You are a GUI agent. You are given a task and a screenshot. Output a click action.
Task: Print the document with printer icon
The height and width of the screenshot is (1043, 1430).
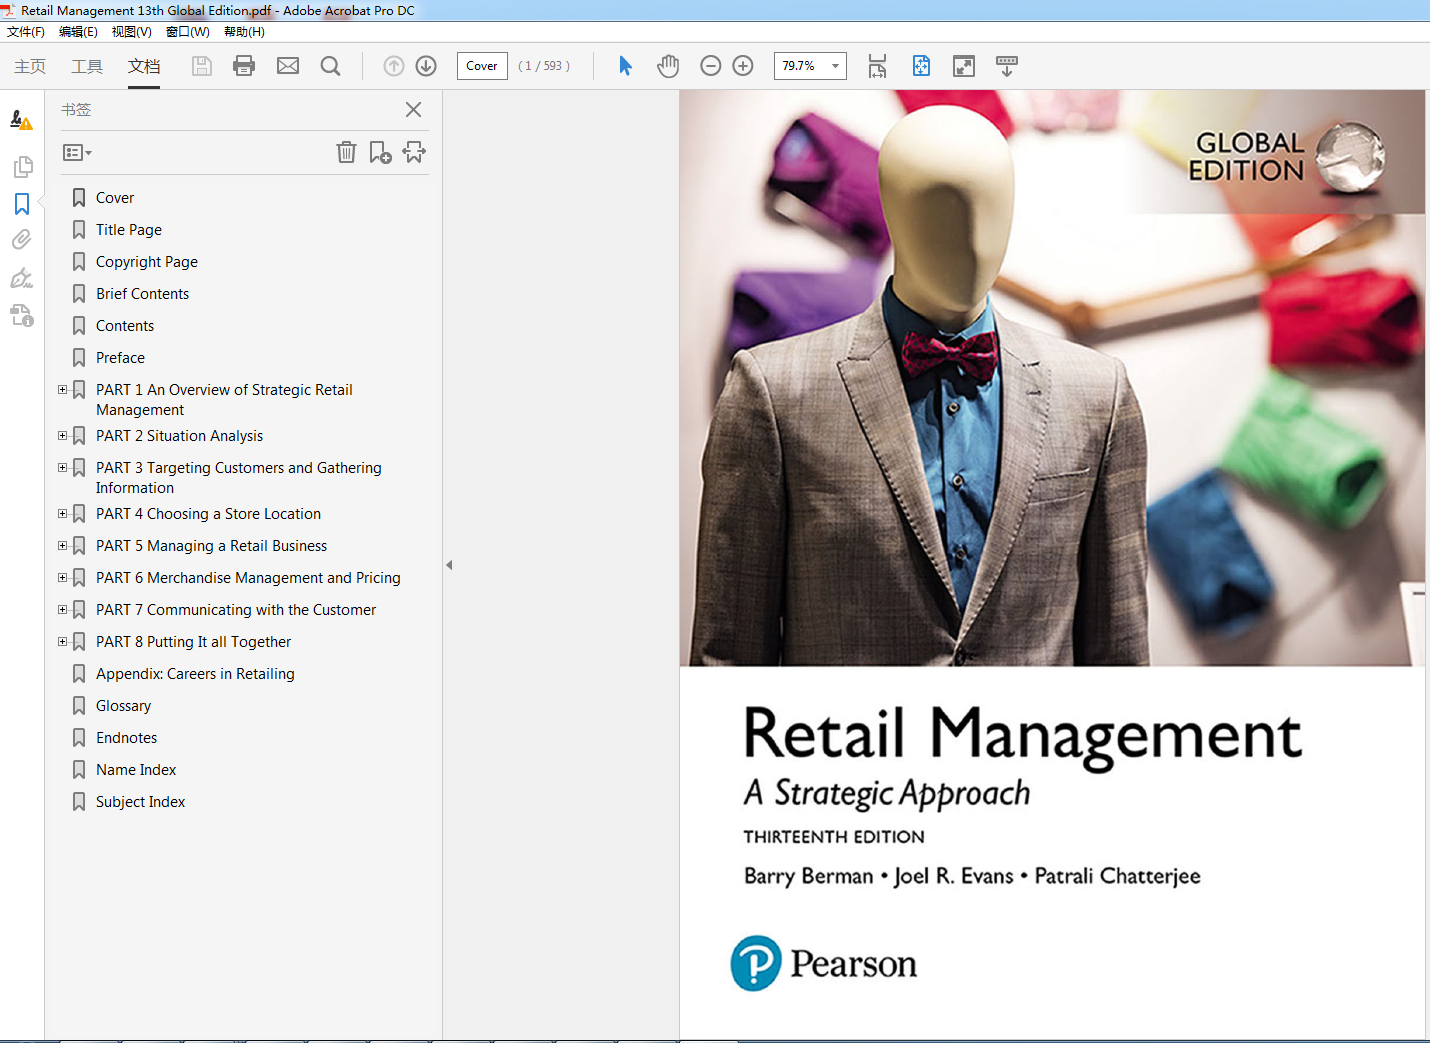point(244,66)
